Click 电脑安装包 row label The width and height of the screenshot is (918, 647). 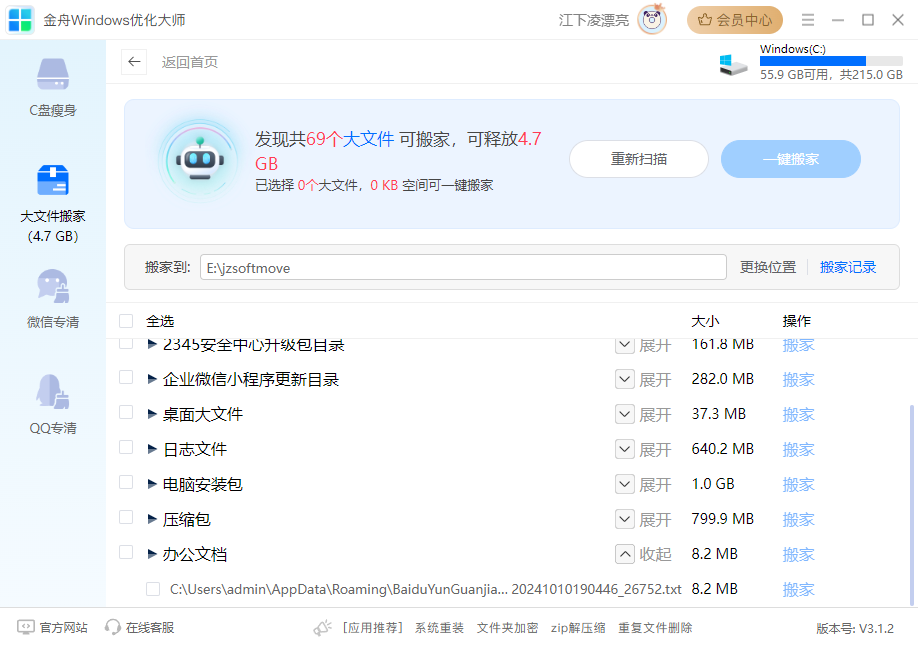(203, 484)
